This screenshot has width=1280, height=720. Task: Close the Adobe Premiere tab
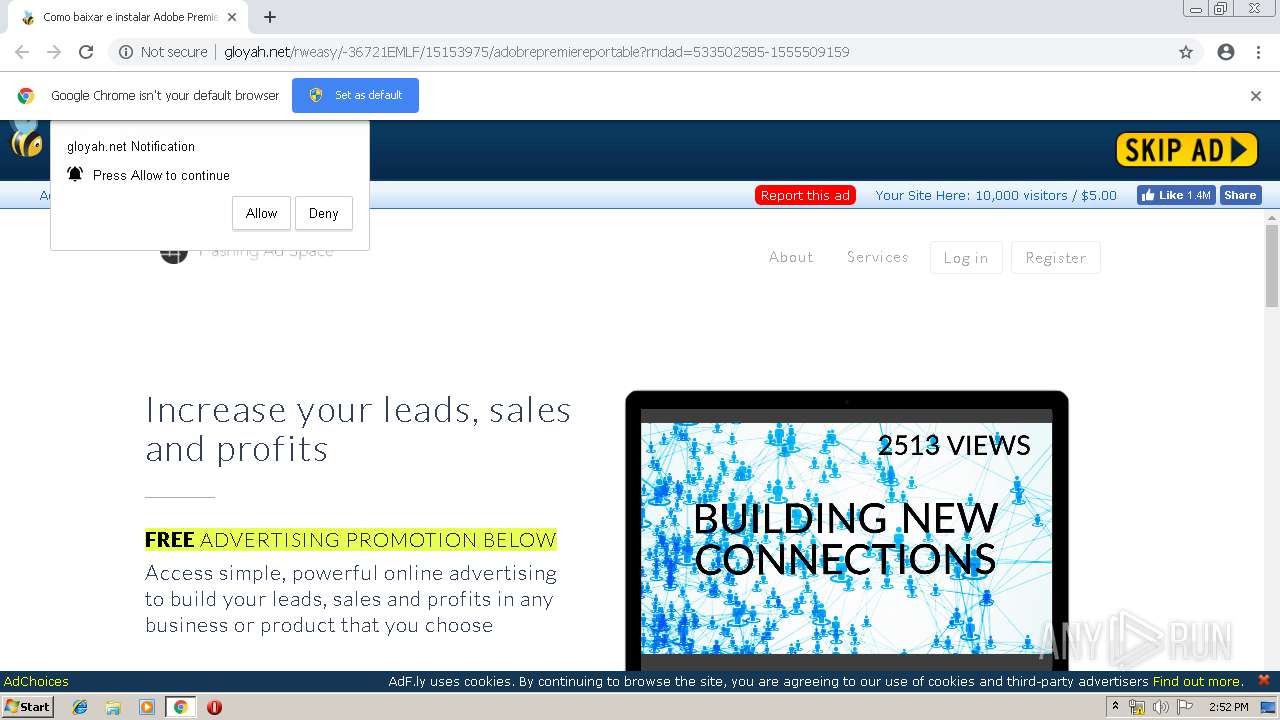[232, 17]
